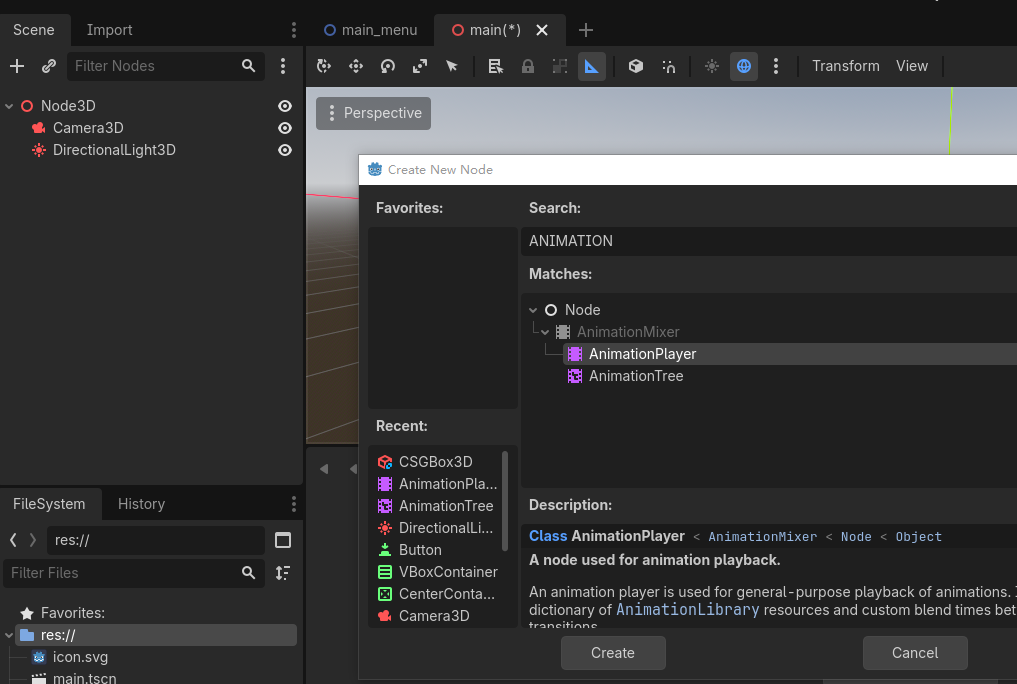1017x684 pixels.
Task: Open filter nodes extra options menu
Action: [283, 66]
